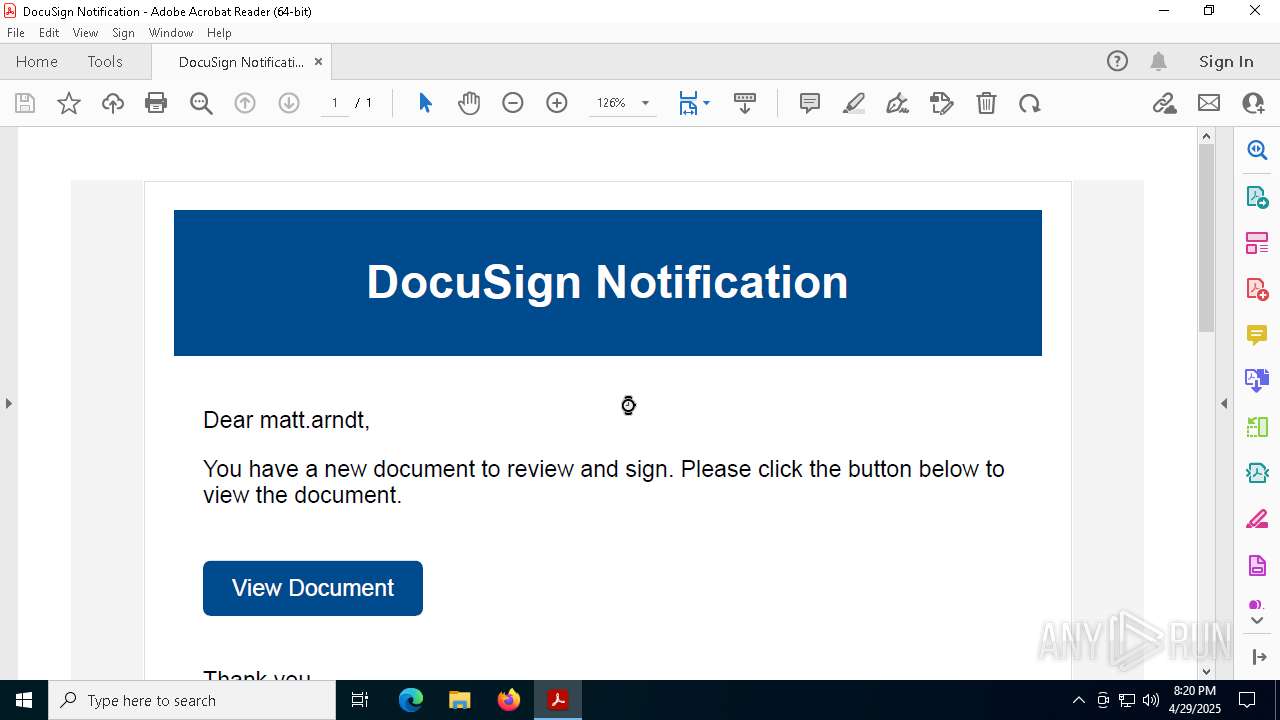Switch to the Tools tab
The height and width of the screenshot is (720, 1280).
pos(105,61)
